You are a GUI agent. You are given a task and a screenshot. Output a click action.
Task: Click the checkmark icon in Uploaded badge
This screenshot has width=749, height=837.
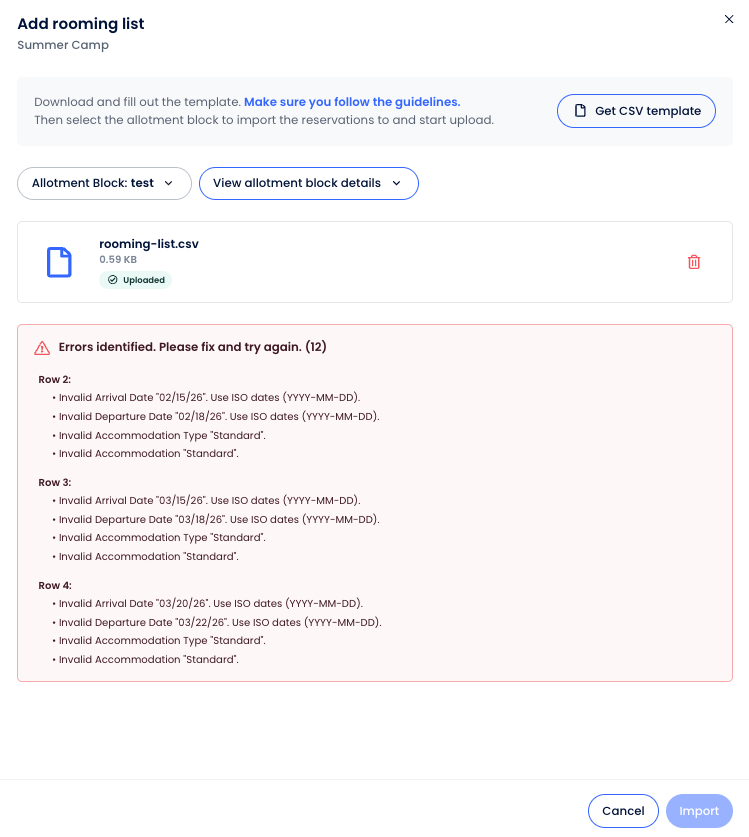click(x=113, y=280)
